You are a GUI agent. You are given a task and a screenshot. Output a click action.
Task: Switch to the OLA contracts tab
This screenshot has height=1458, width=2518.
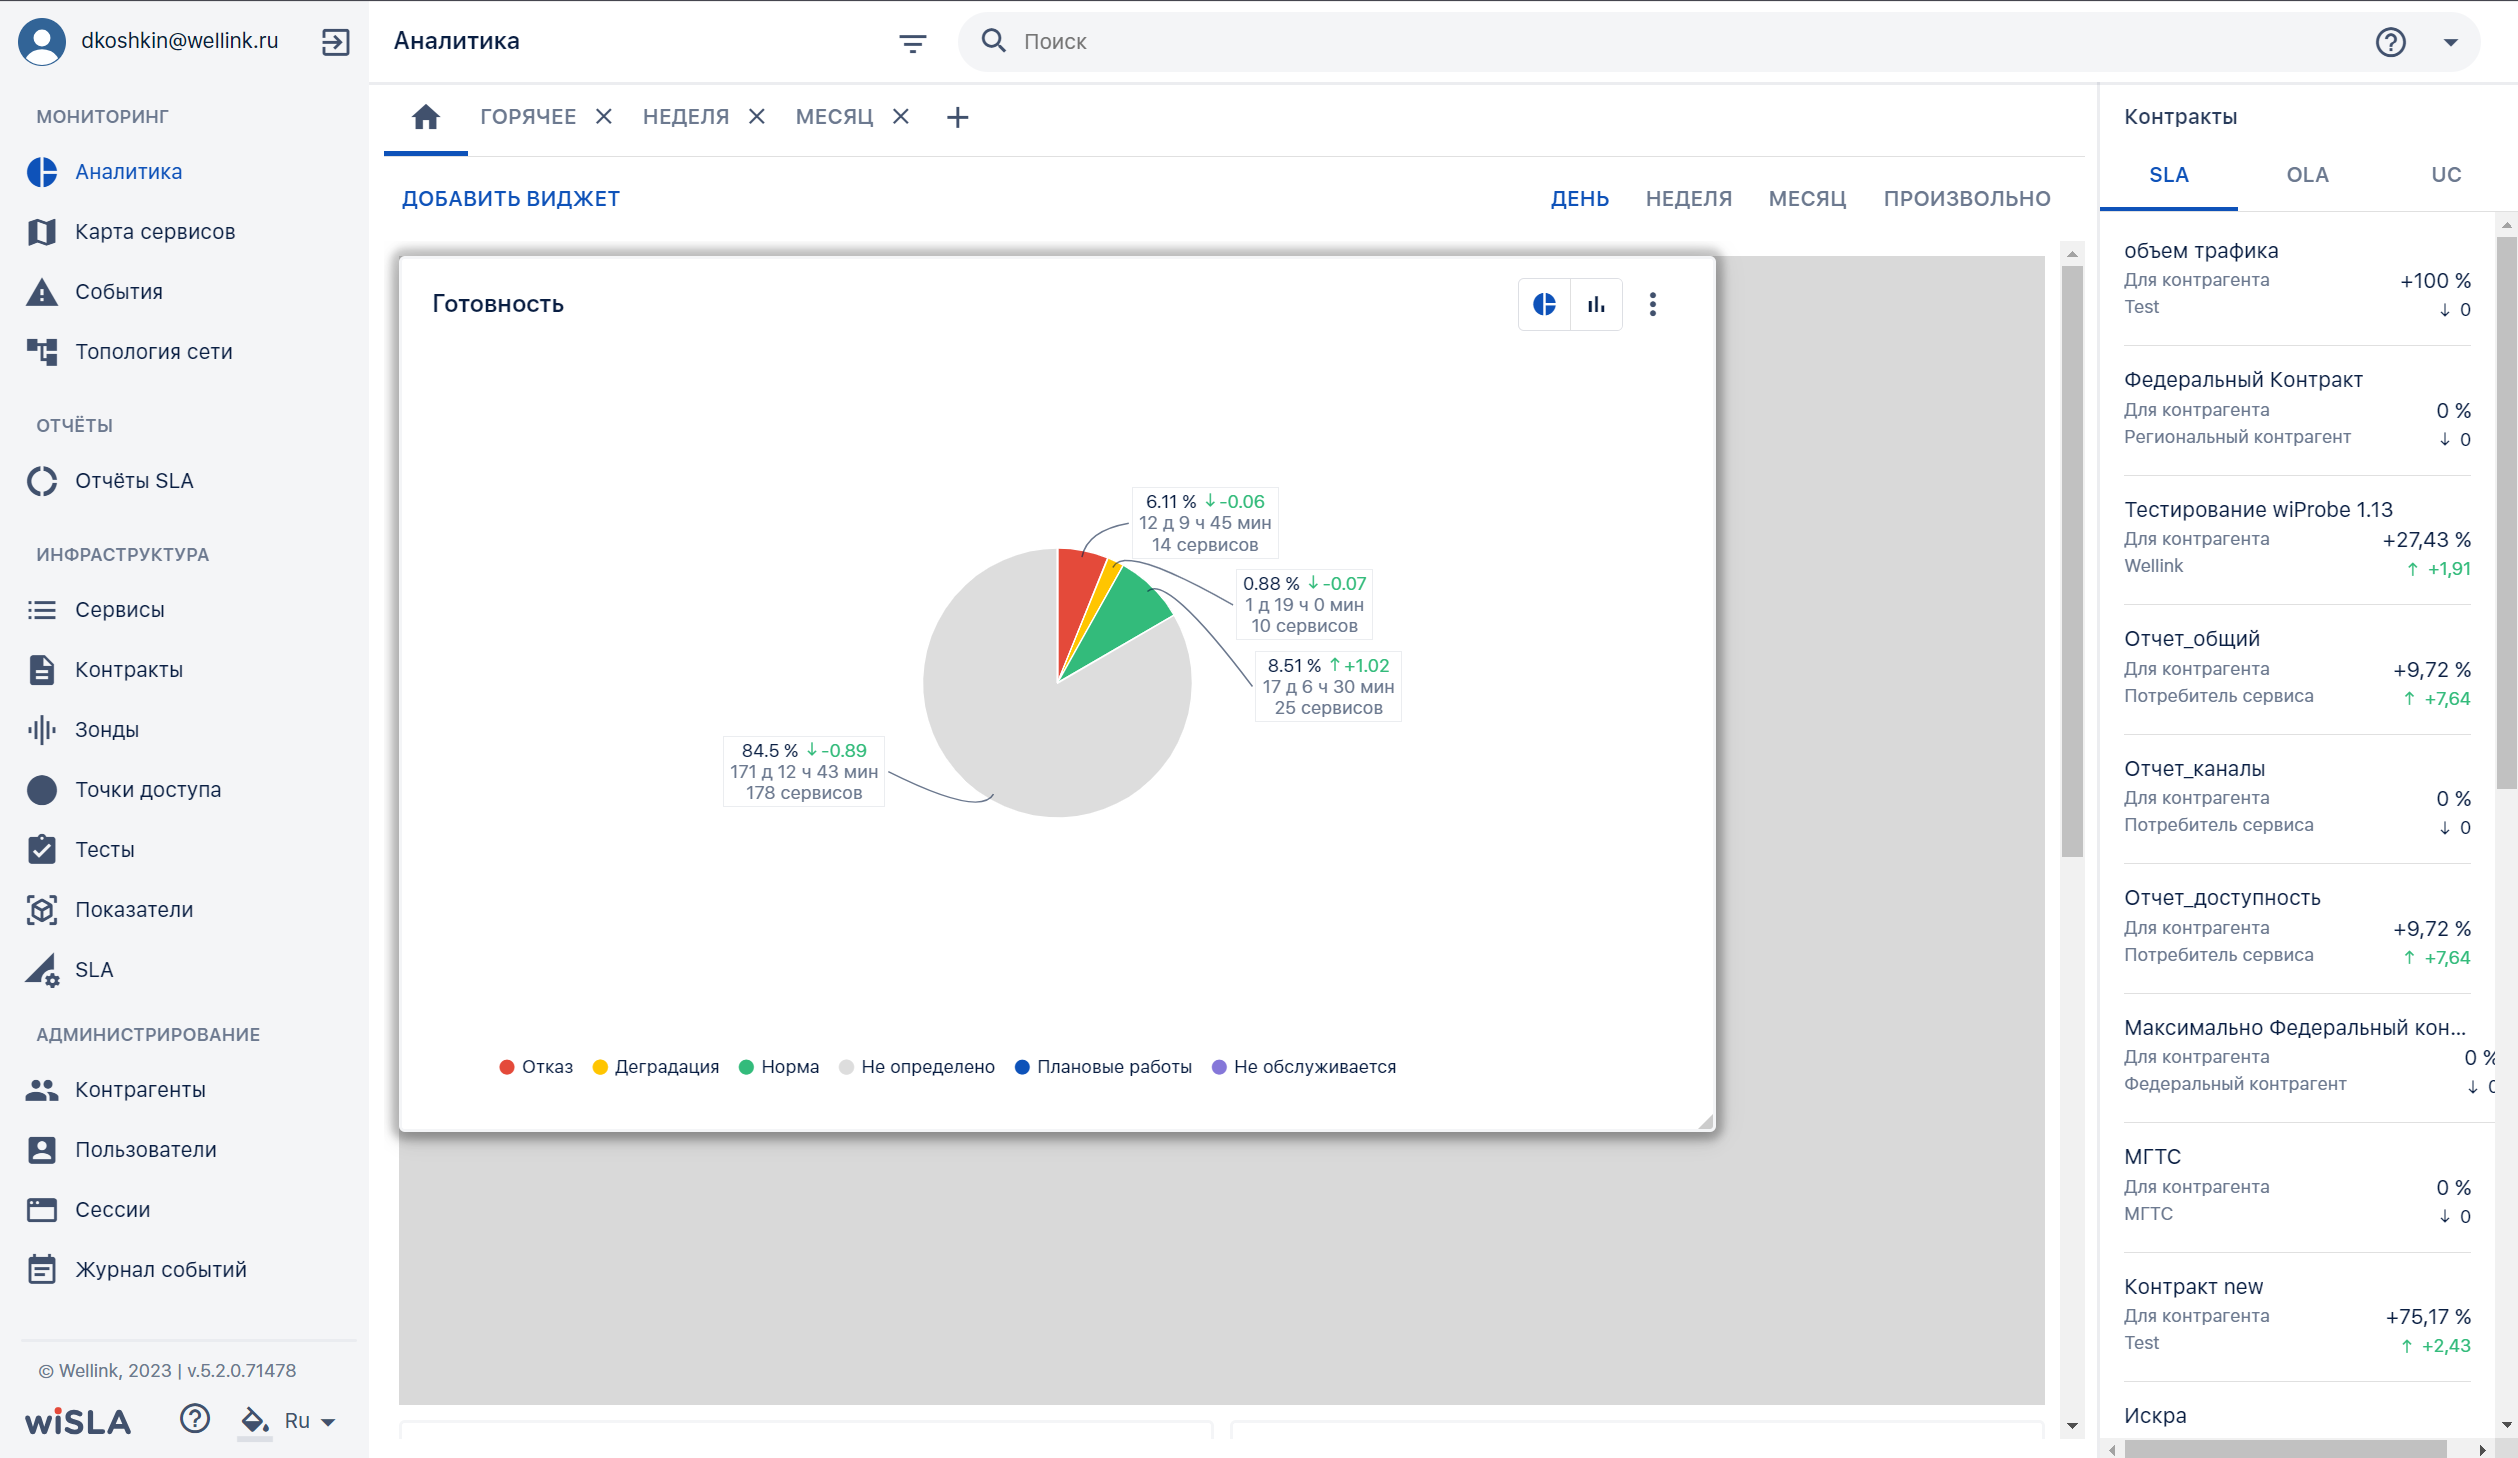point(2307,175)
